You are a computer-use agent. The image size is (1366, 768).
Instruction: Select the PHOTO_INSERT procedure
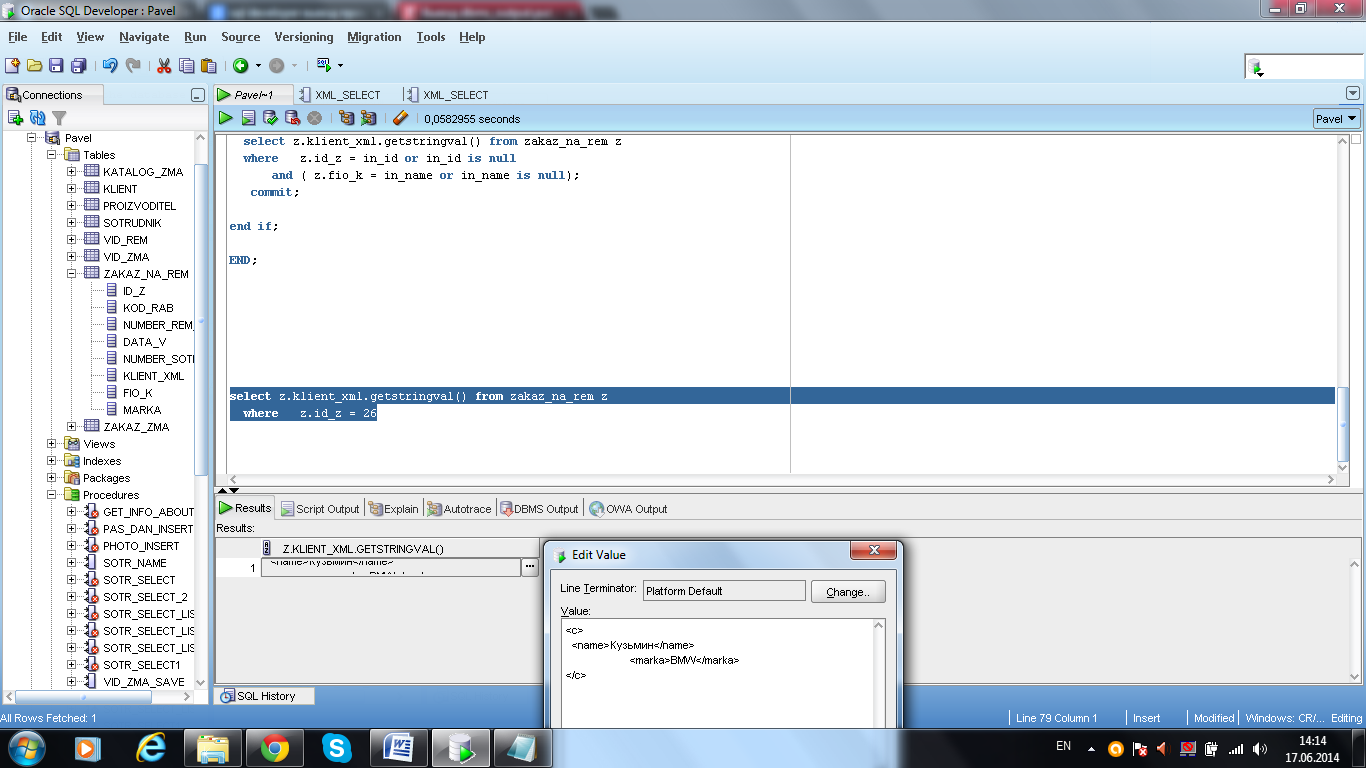141,546
